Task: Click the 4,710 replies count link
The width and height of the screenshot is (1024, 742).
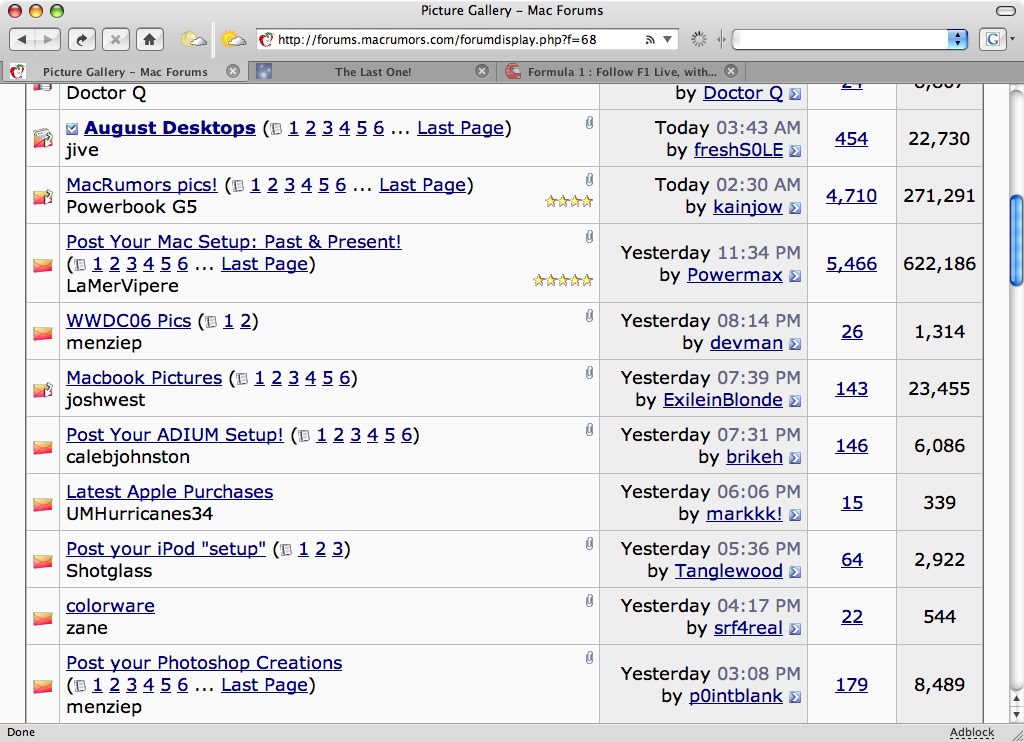Action: (852, 195)
